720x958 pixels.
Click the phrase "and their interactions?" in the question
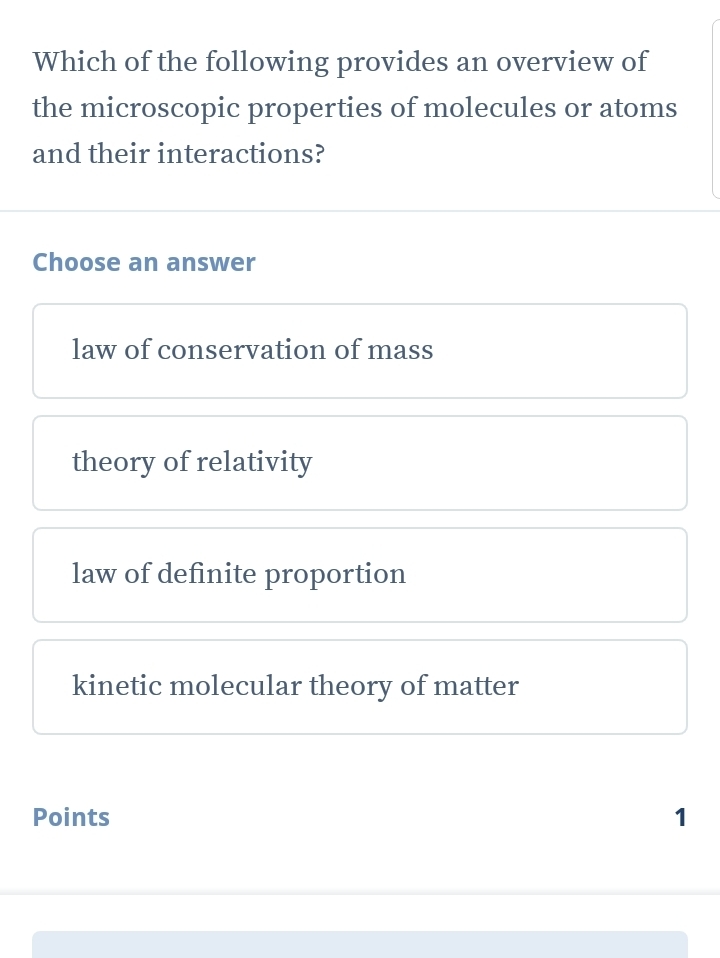click(x=178, y=155)
